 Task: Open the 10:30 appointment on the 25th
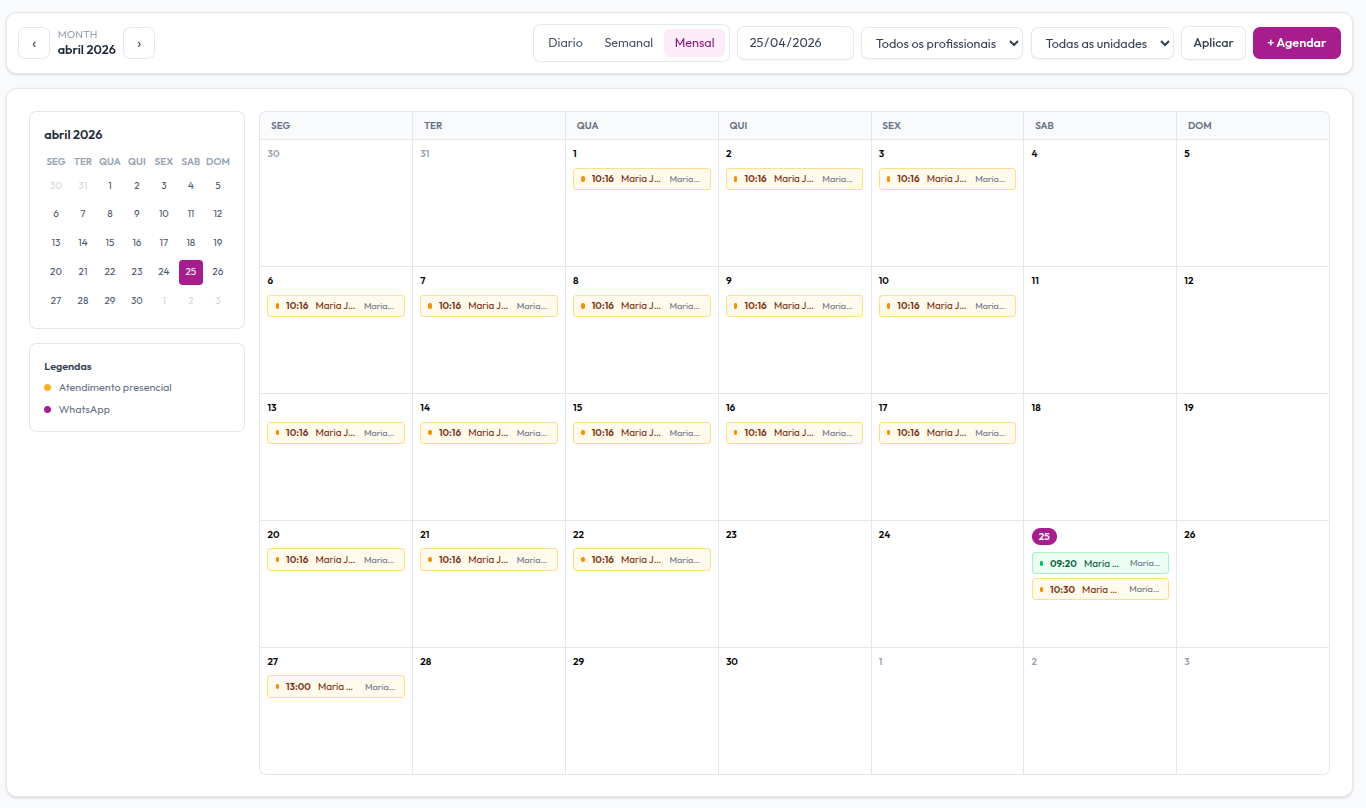click(x=1100, y=590)
